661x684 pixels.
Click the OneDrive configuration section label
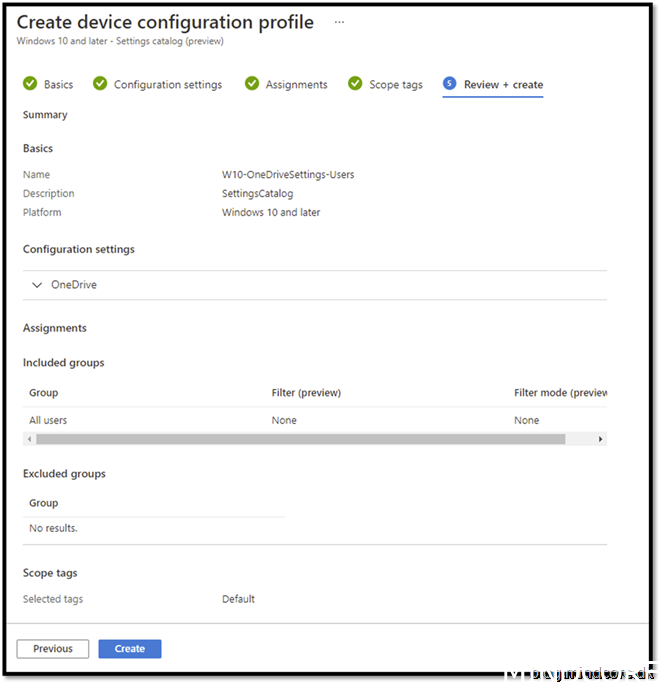click(x=74, y=285)
